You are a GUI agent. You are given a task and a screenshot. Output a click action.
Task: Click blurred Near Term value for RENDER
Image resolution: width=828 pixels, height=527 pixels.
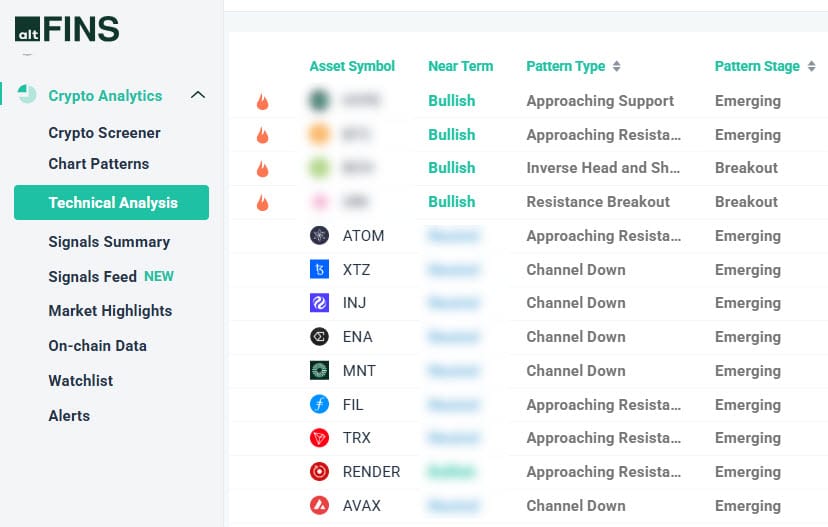[451, 472]
